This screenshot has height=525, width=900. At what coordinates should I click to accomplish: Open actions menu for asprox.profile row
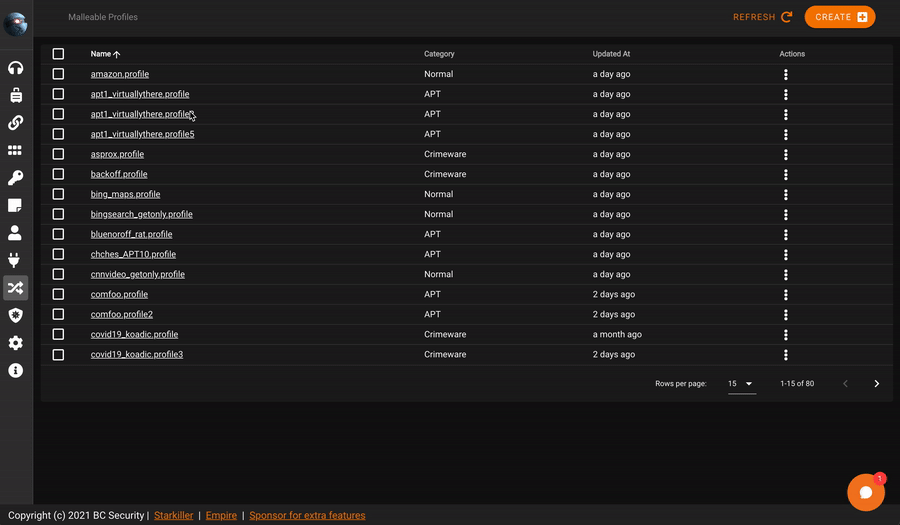point(786,154)
